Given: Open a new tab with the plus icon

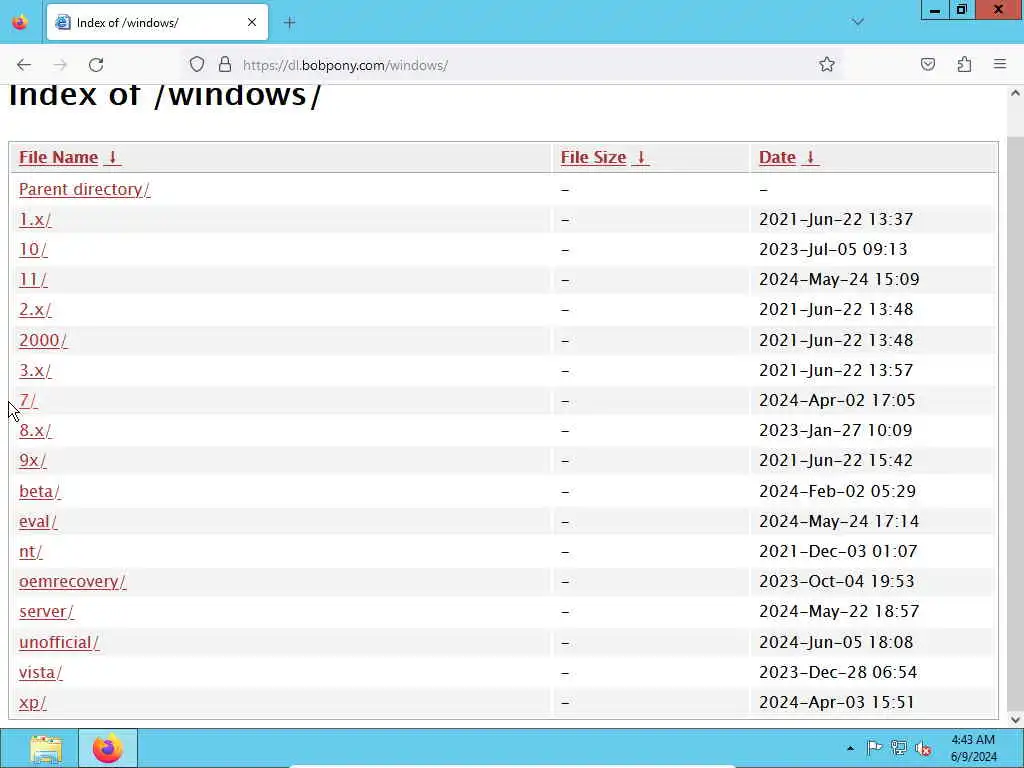Looking at the screenshot, I should click(x=290, y=23).
